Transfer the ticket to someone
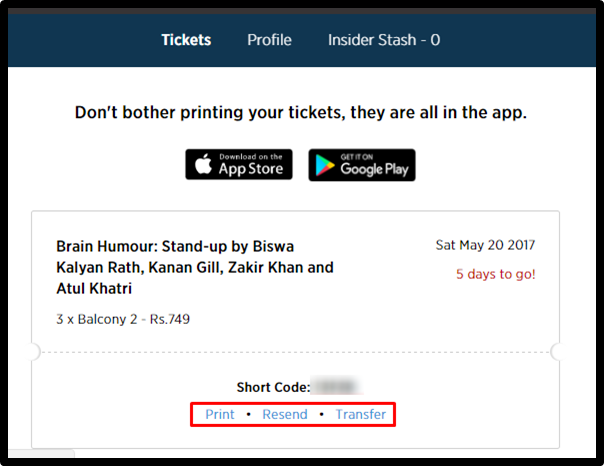 click(x=361, y=414)
